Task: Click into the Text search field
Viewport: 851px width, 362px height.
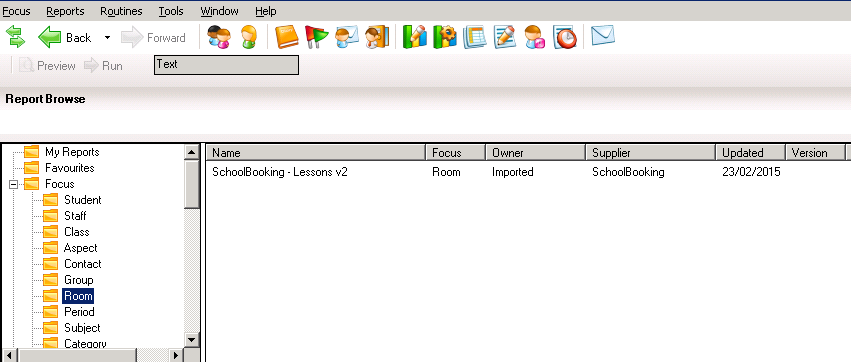Action: tap(226, 65)
